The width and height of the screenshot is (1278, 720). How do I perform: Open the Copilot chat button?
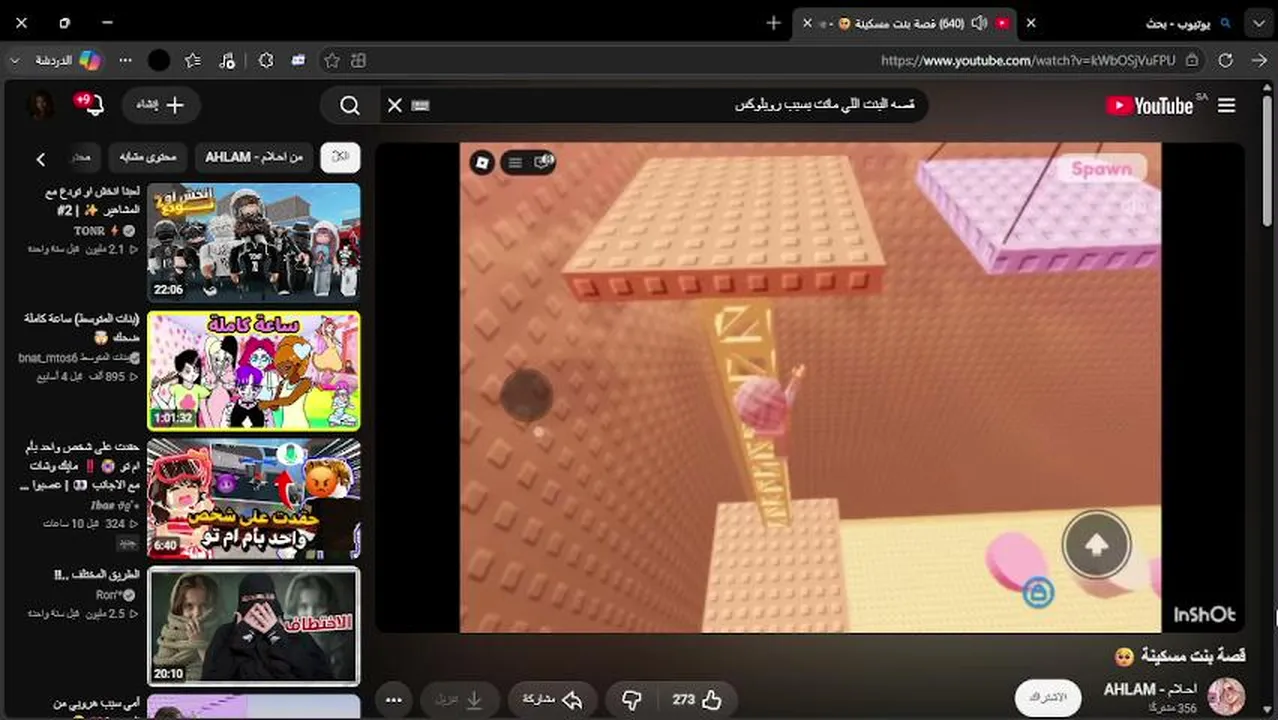68,61
